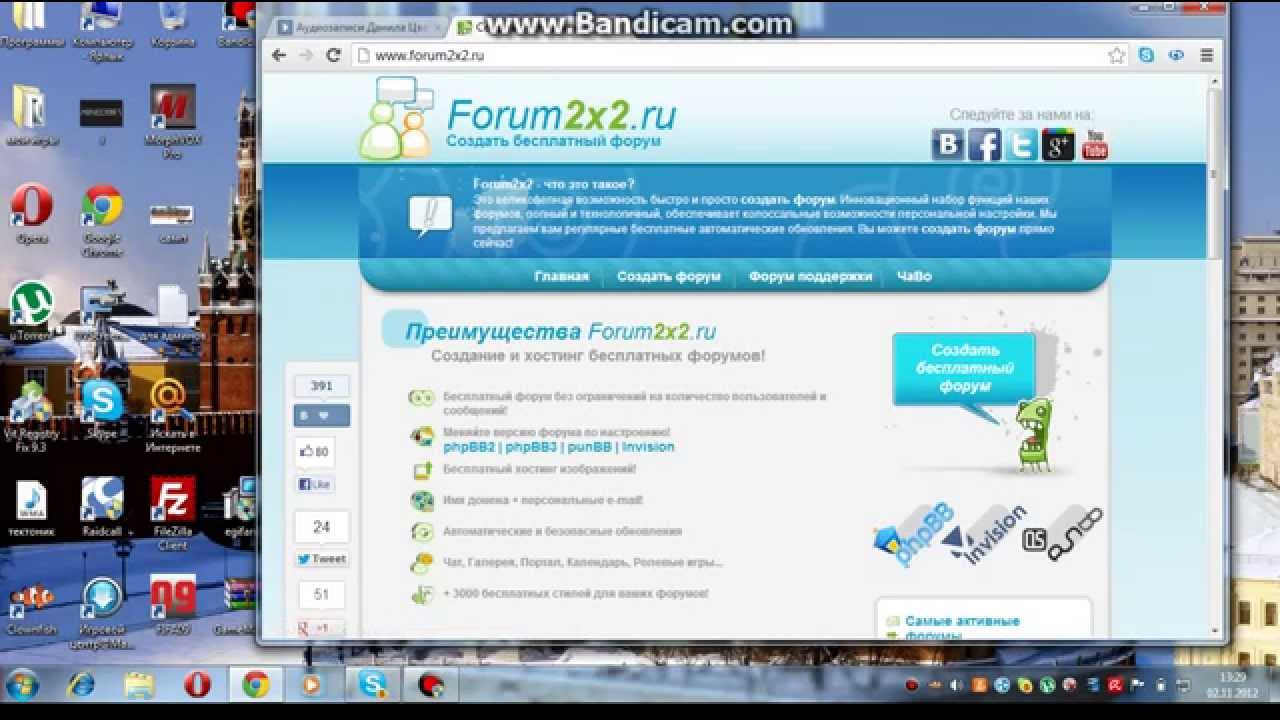Click the Tweet button
Image resolution: width=1280 pixels, height=720 pixels.
pyautogui.click(x=321, y=559)
